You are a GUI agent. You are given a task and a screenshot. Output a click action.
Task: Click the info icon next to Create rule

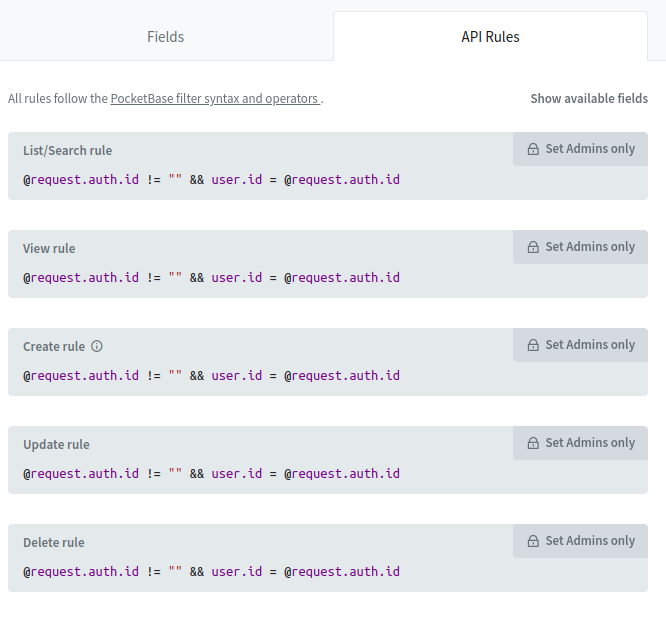(x=97, y=346)
